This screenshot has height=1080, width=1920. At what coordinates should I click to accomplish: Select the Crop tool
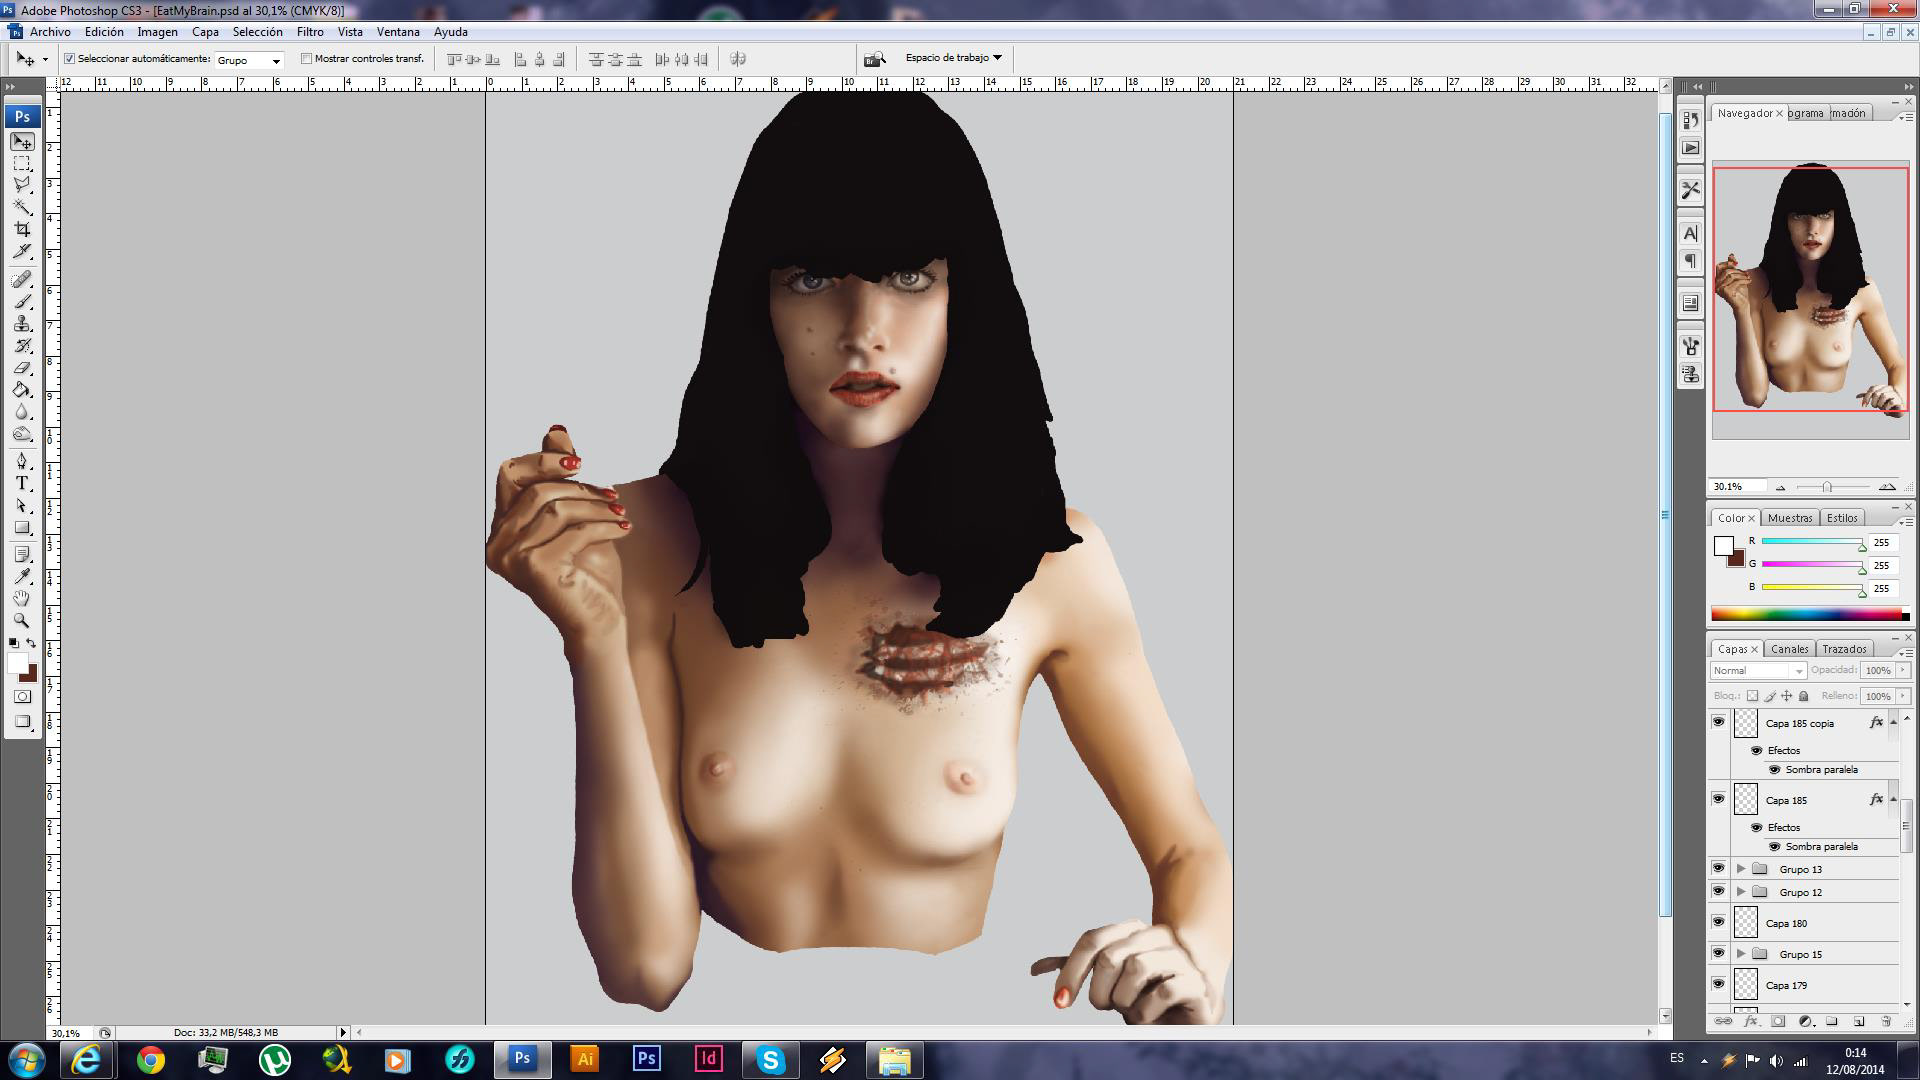(x=22, y=230)
